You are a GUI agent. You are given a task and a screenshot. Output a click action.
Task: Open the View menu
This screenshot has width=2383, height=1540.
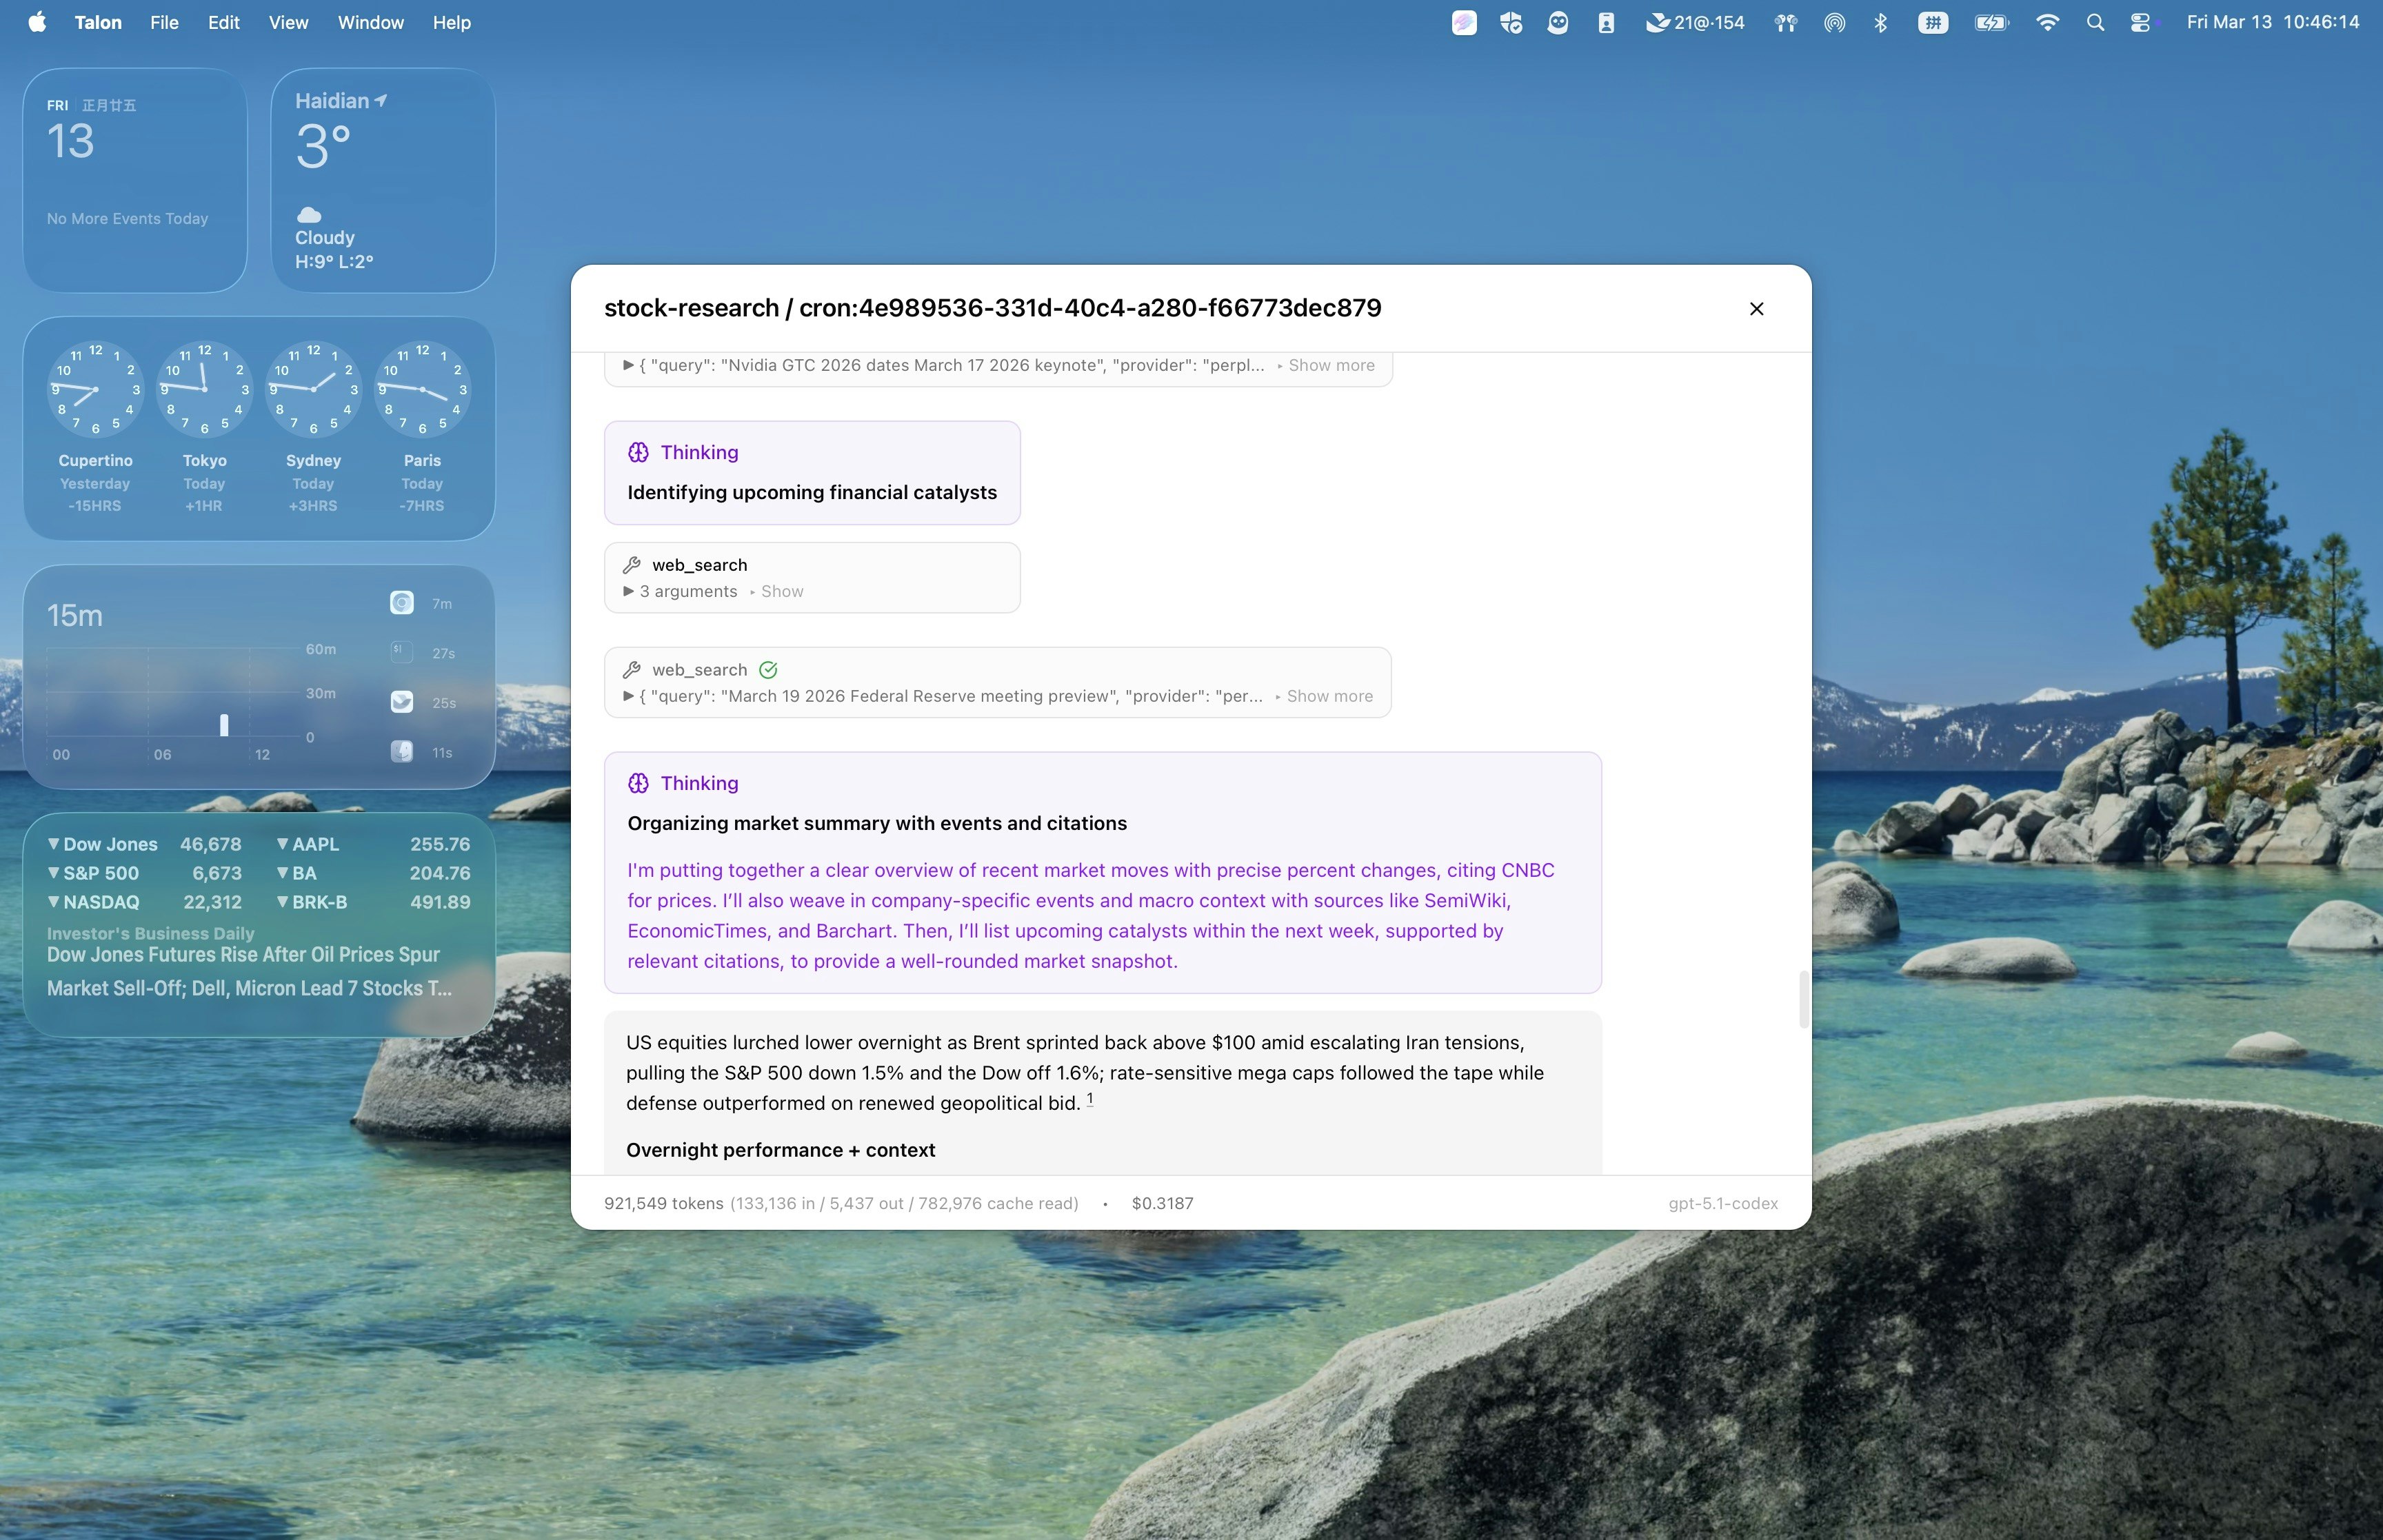click(x=288, y=22)
